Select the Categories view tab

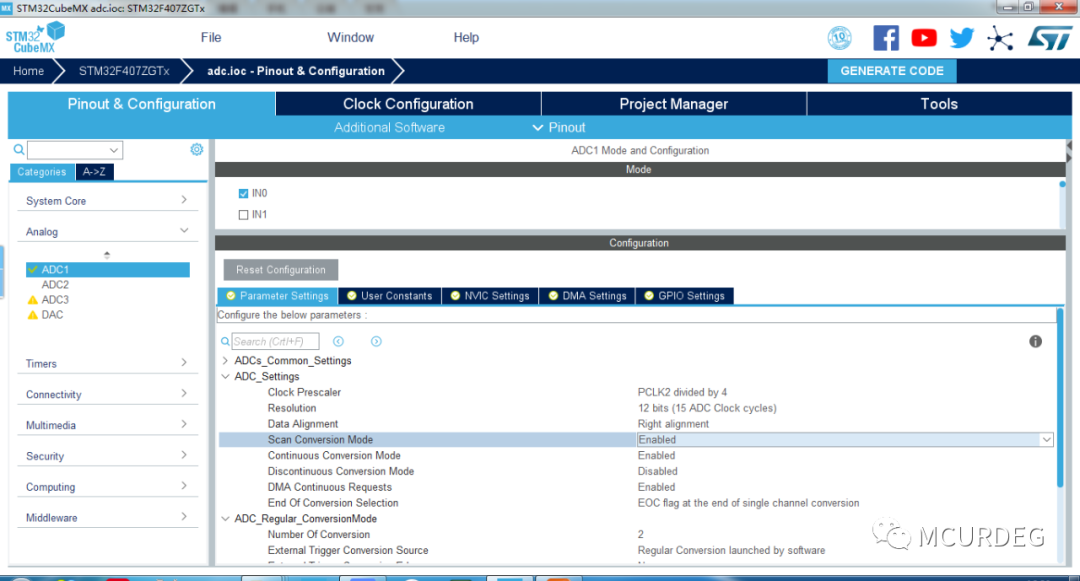[x=42, y=172]
